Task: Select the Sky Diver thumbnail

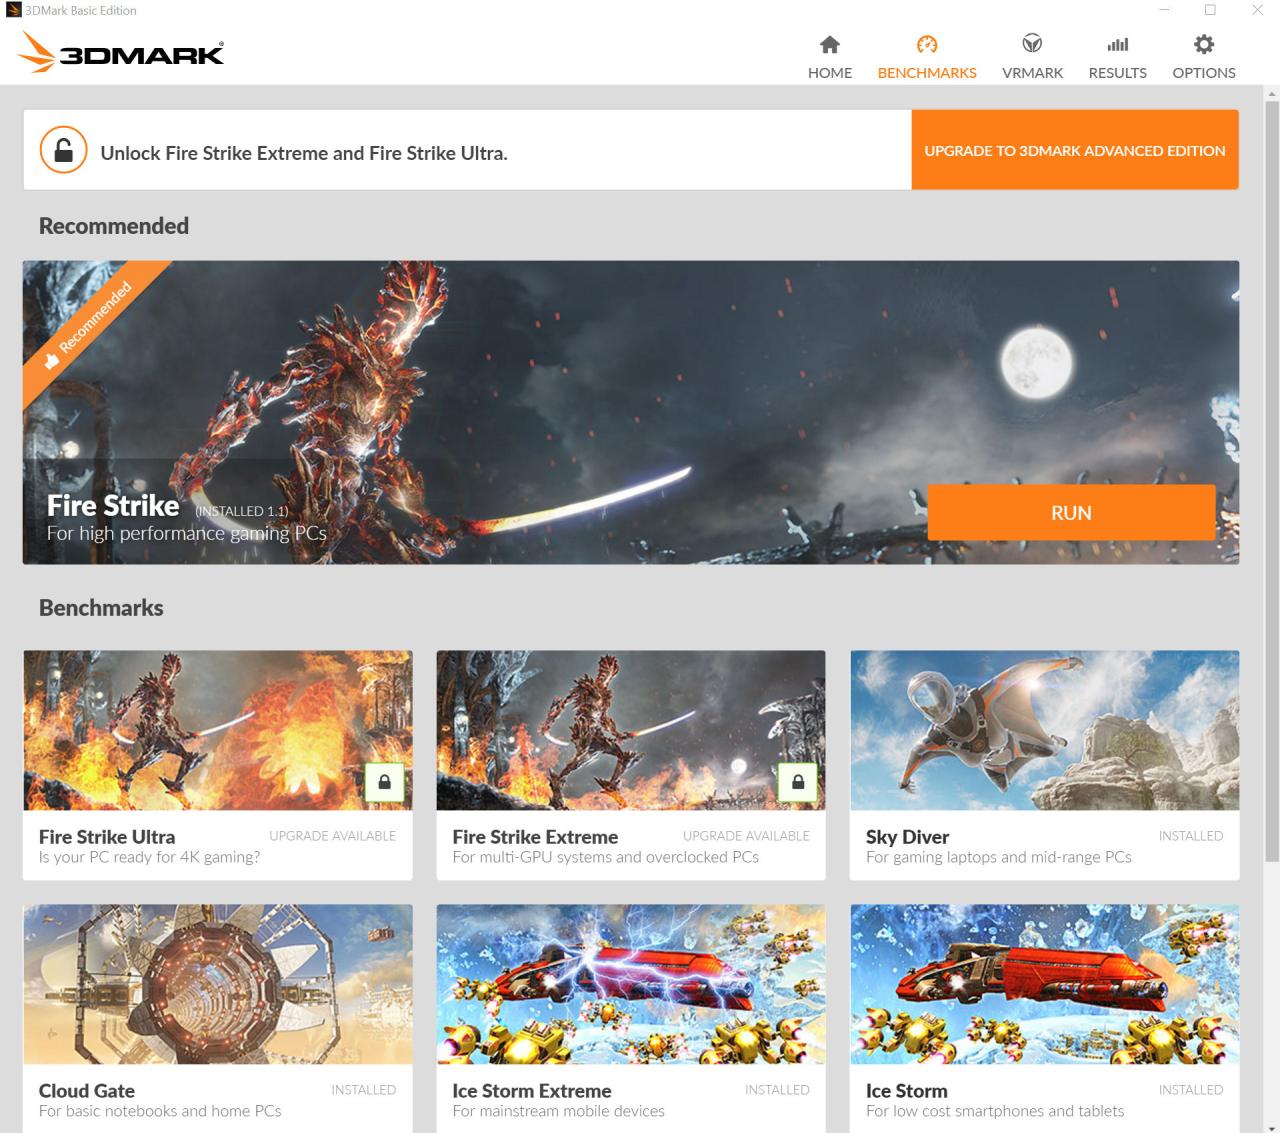Action: click(1044, 730)
